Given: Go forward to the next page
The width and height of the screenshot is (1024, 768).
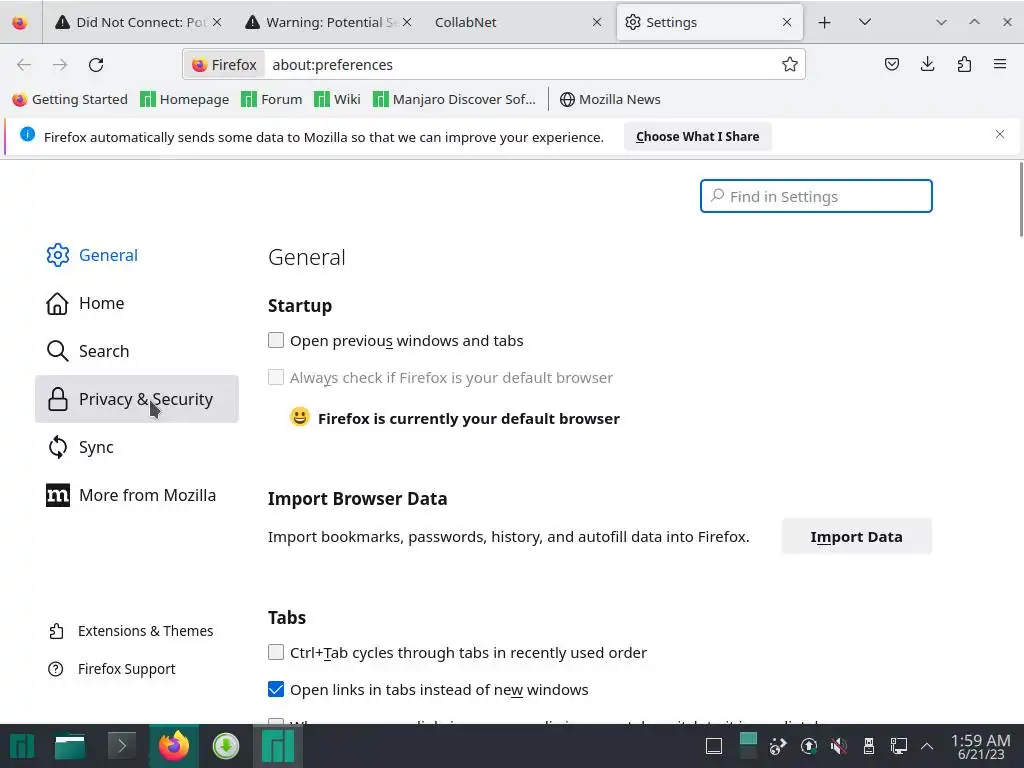Looking at the screenshot, I should coord(60,65).
